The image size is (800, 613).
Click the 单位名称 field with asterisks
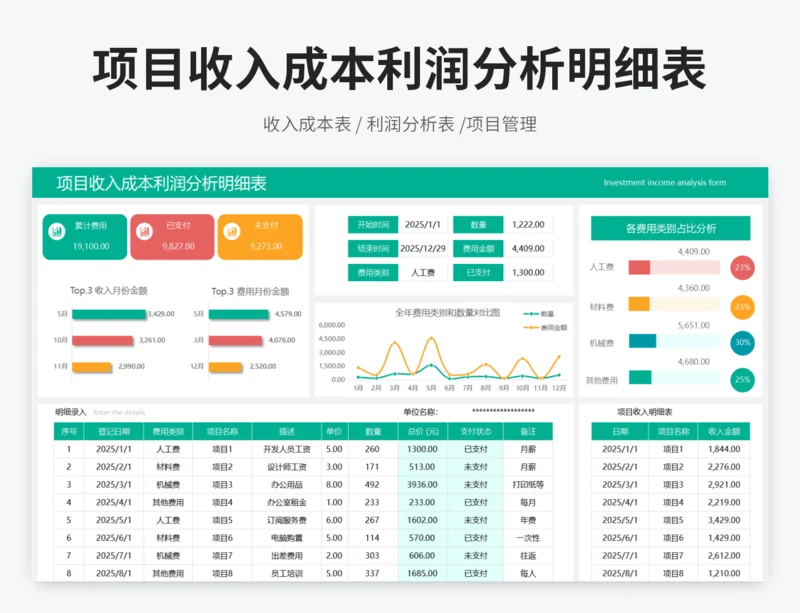503,411
